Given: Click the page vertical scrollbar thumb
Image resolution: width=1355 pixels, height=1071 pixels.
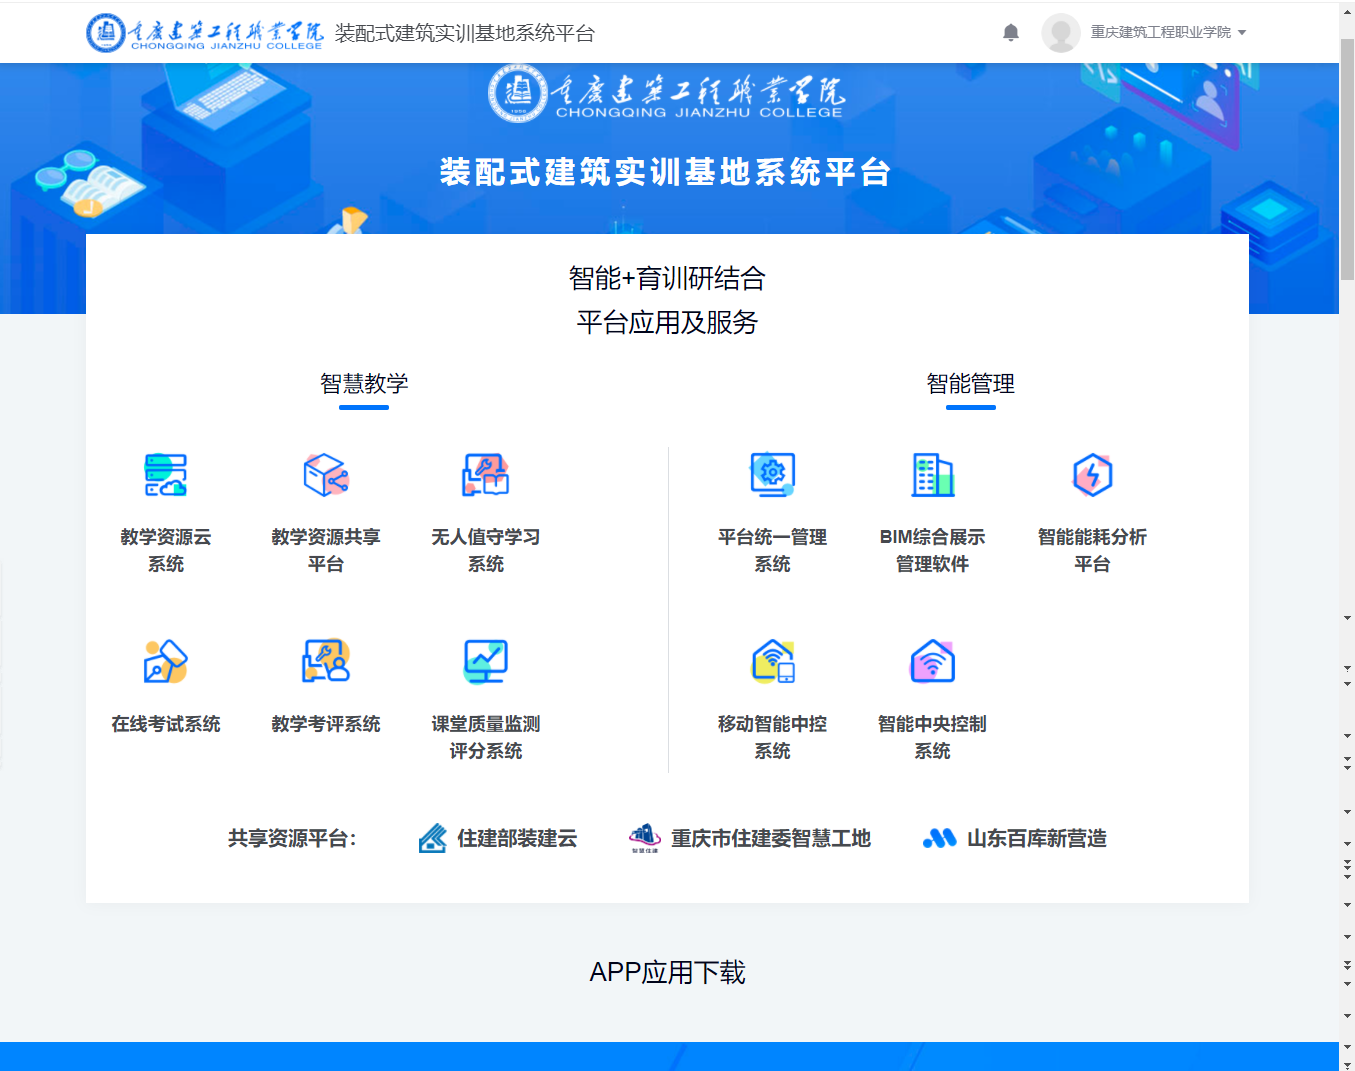Looking at the screenshot, I should point(1346,160).
